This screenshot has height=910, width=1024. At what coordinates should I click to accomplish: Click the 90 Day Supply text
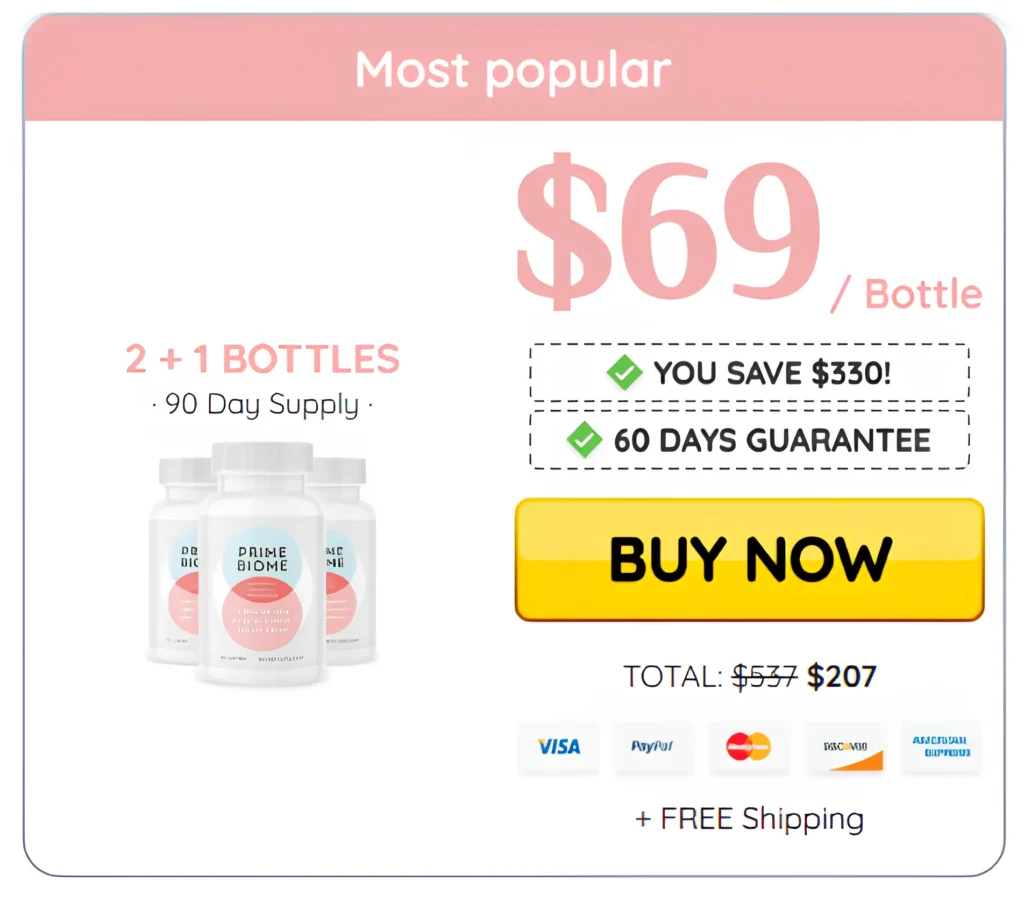[x=262, y=405]
